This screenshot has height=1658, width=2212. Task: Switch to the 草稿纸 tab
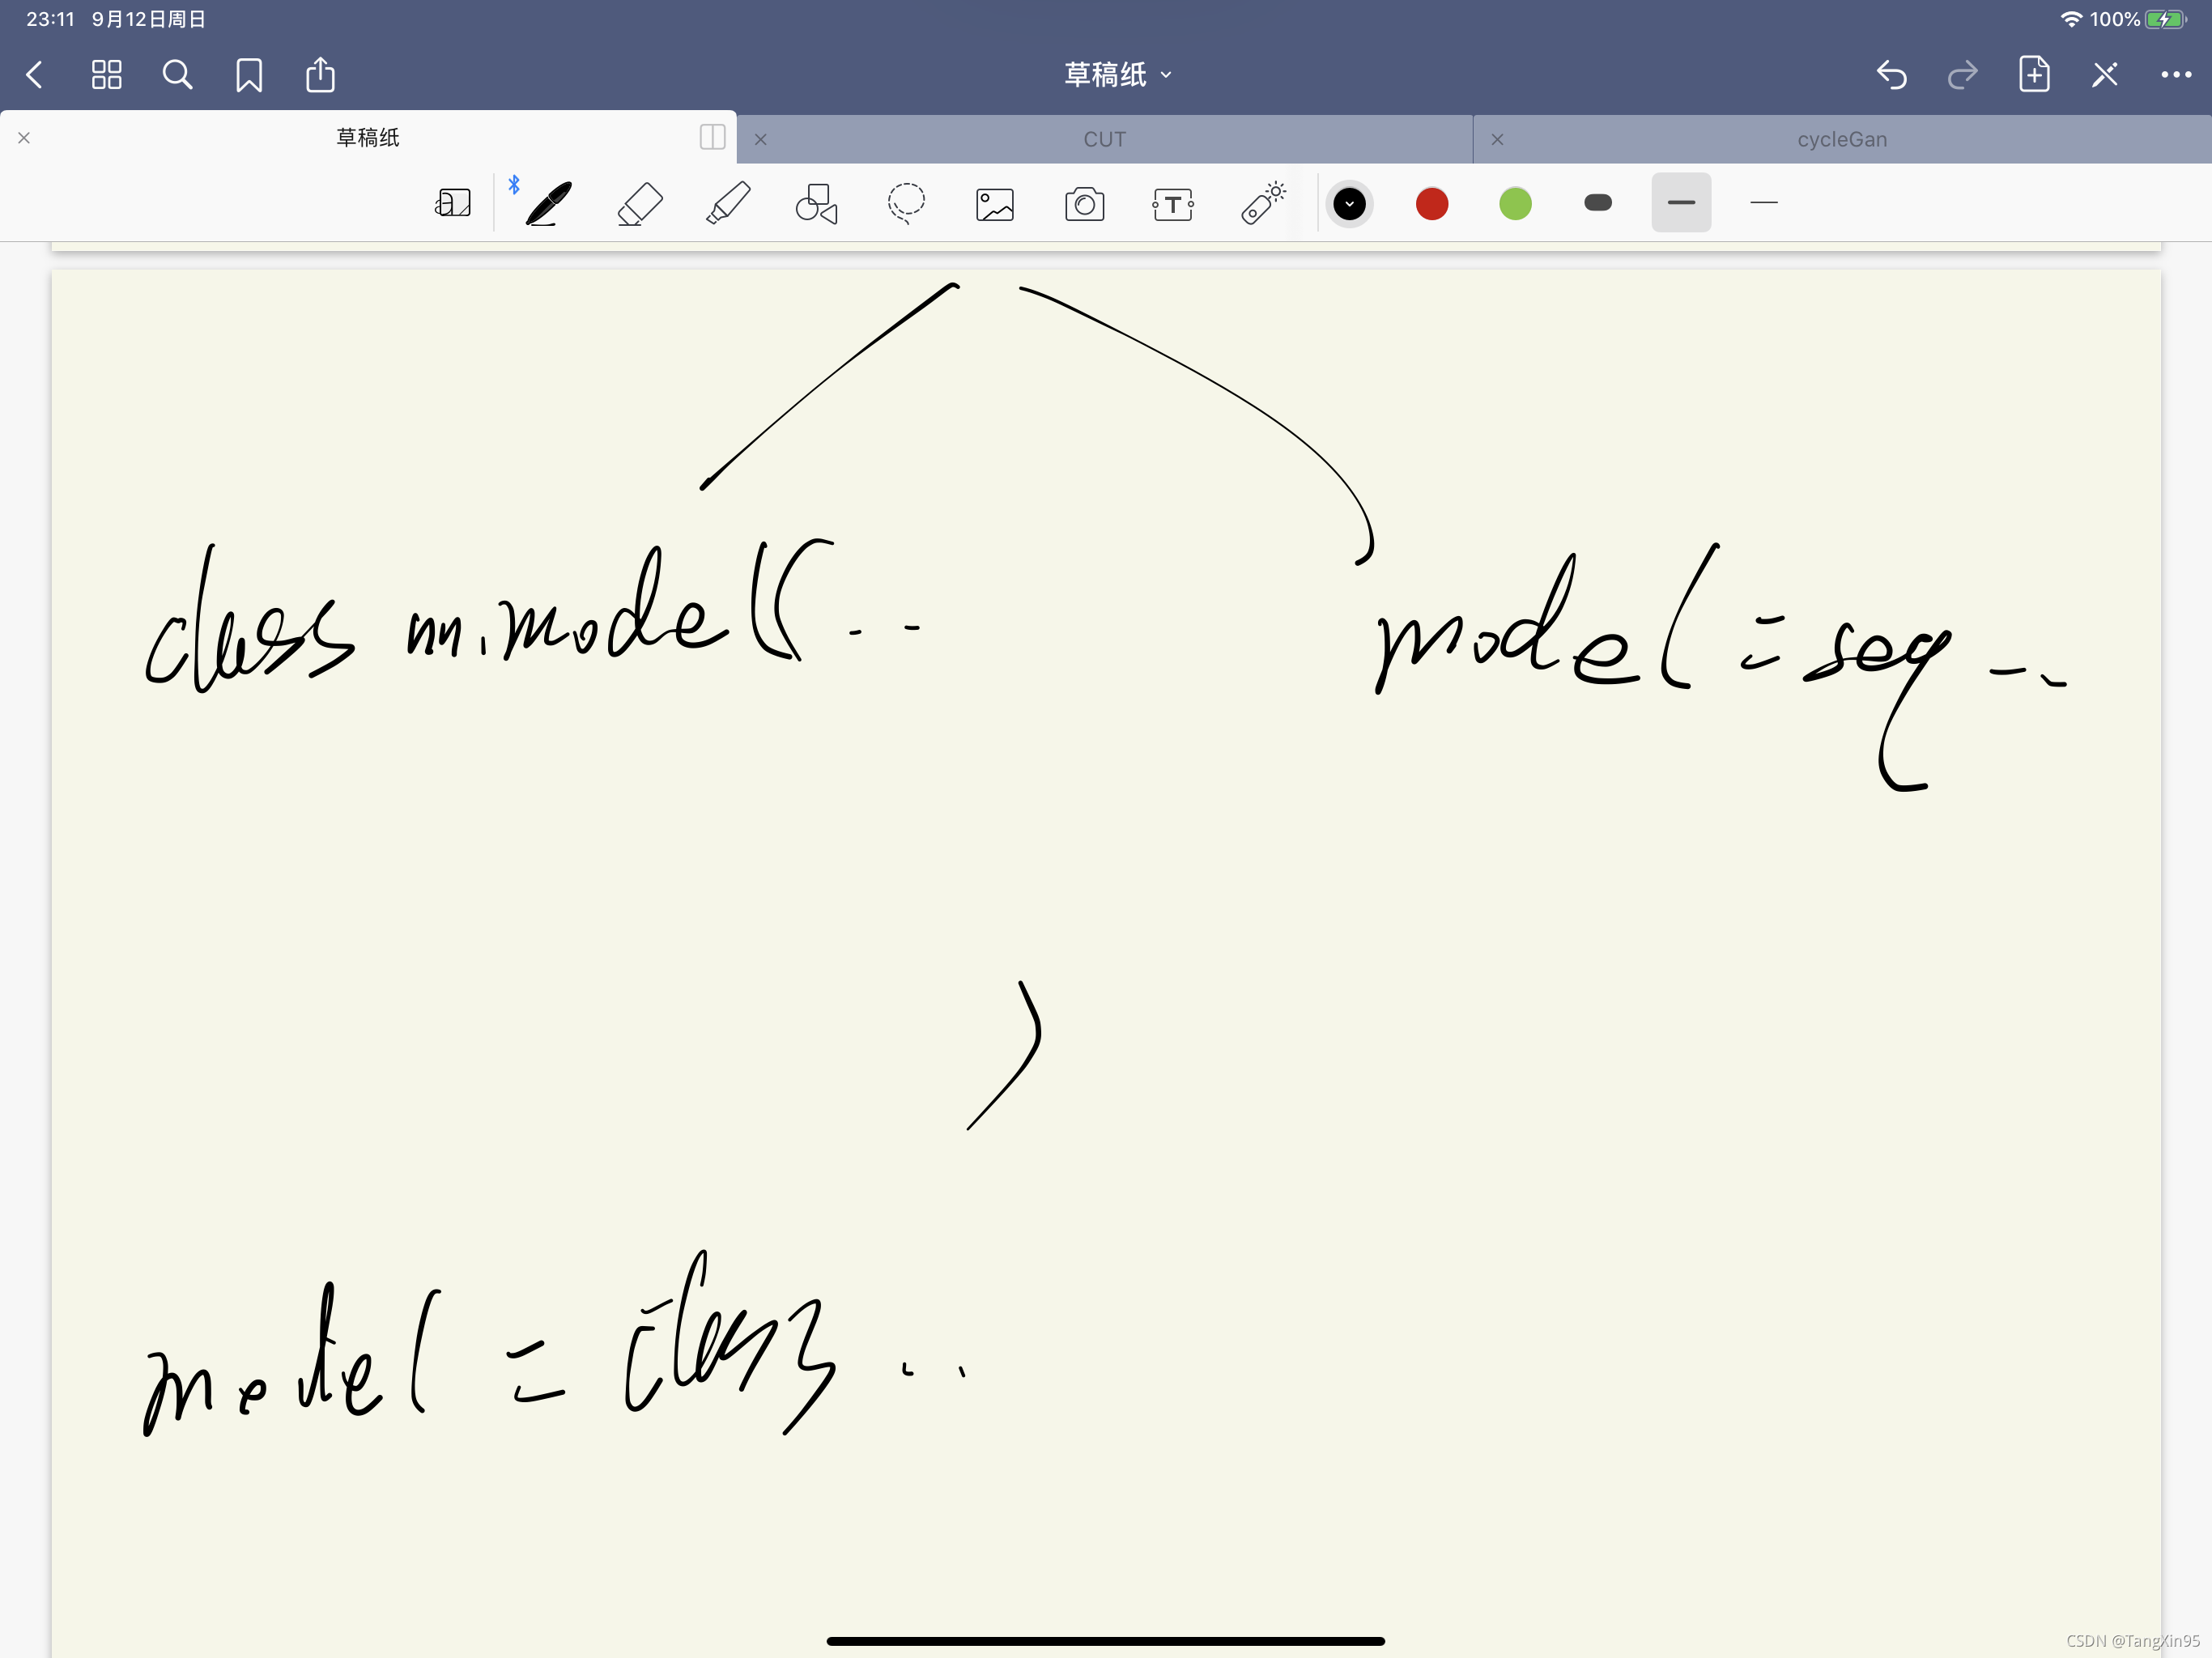[x=368, y=138]
